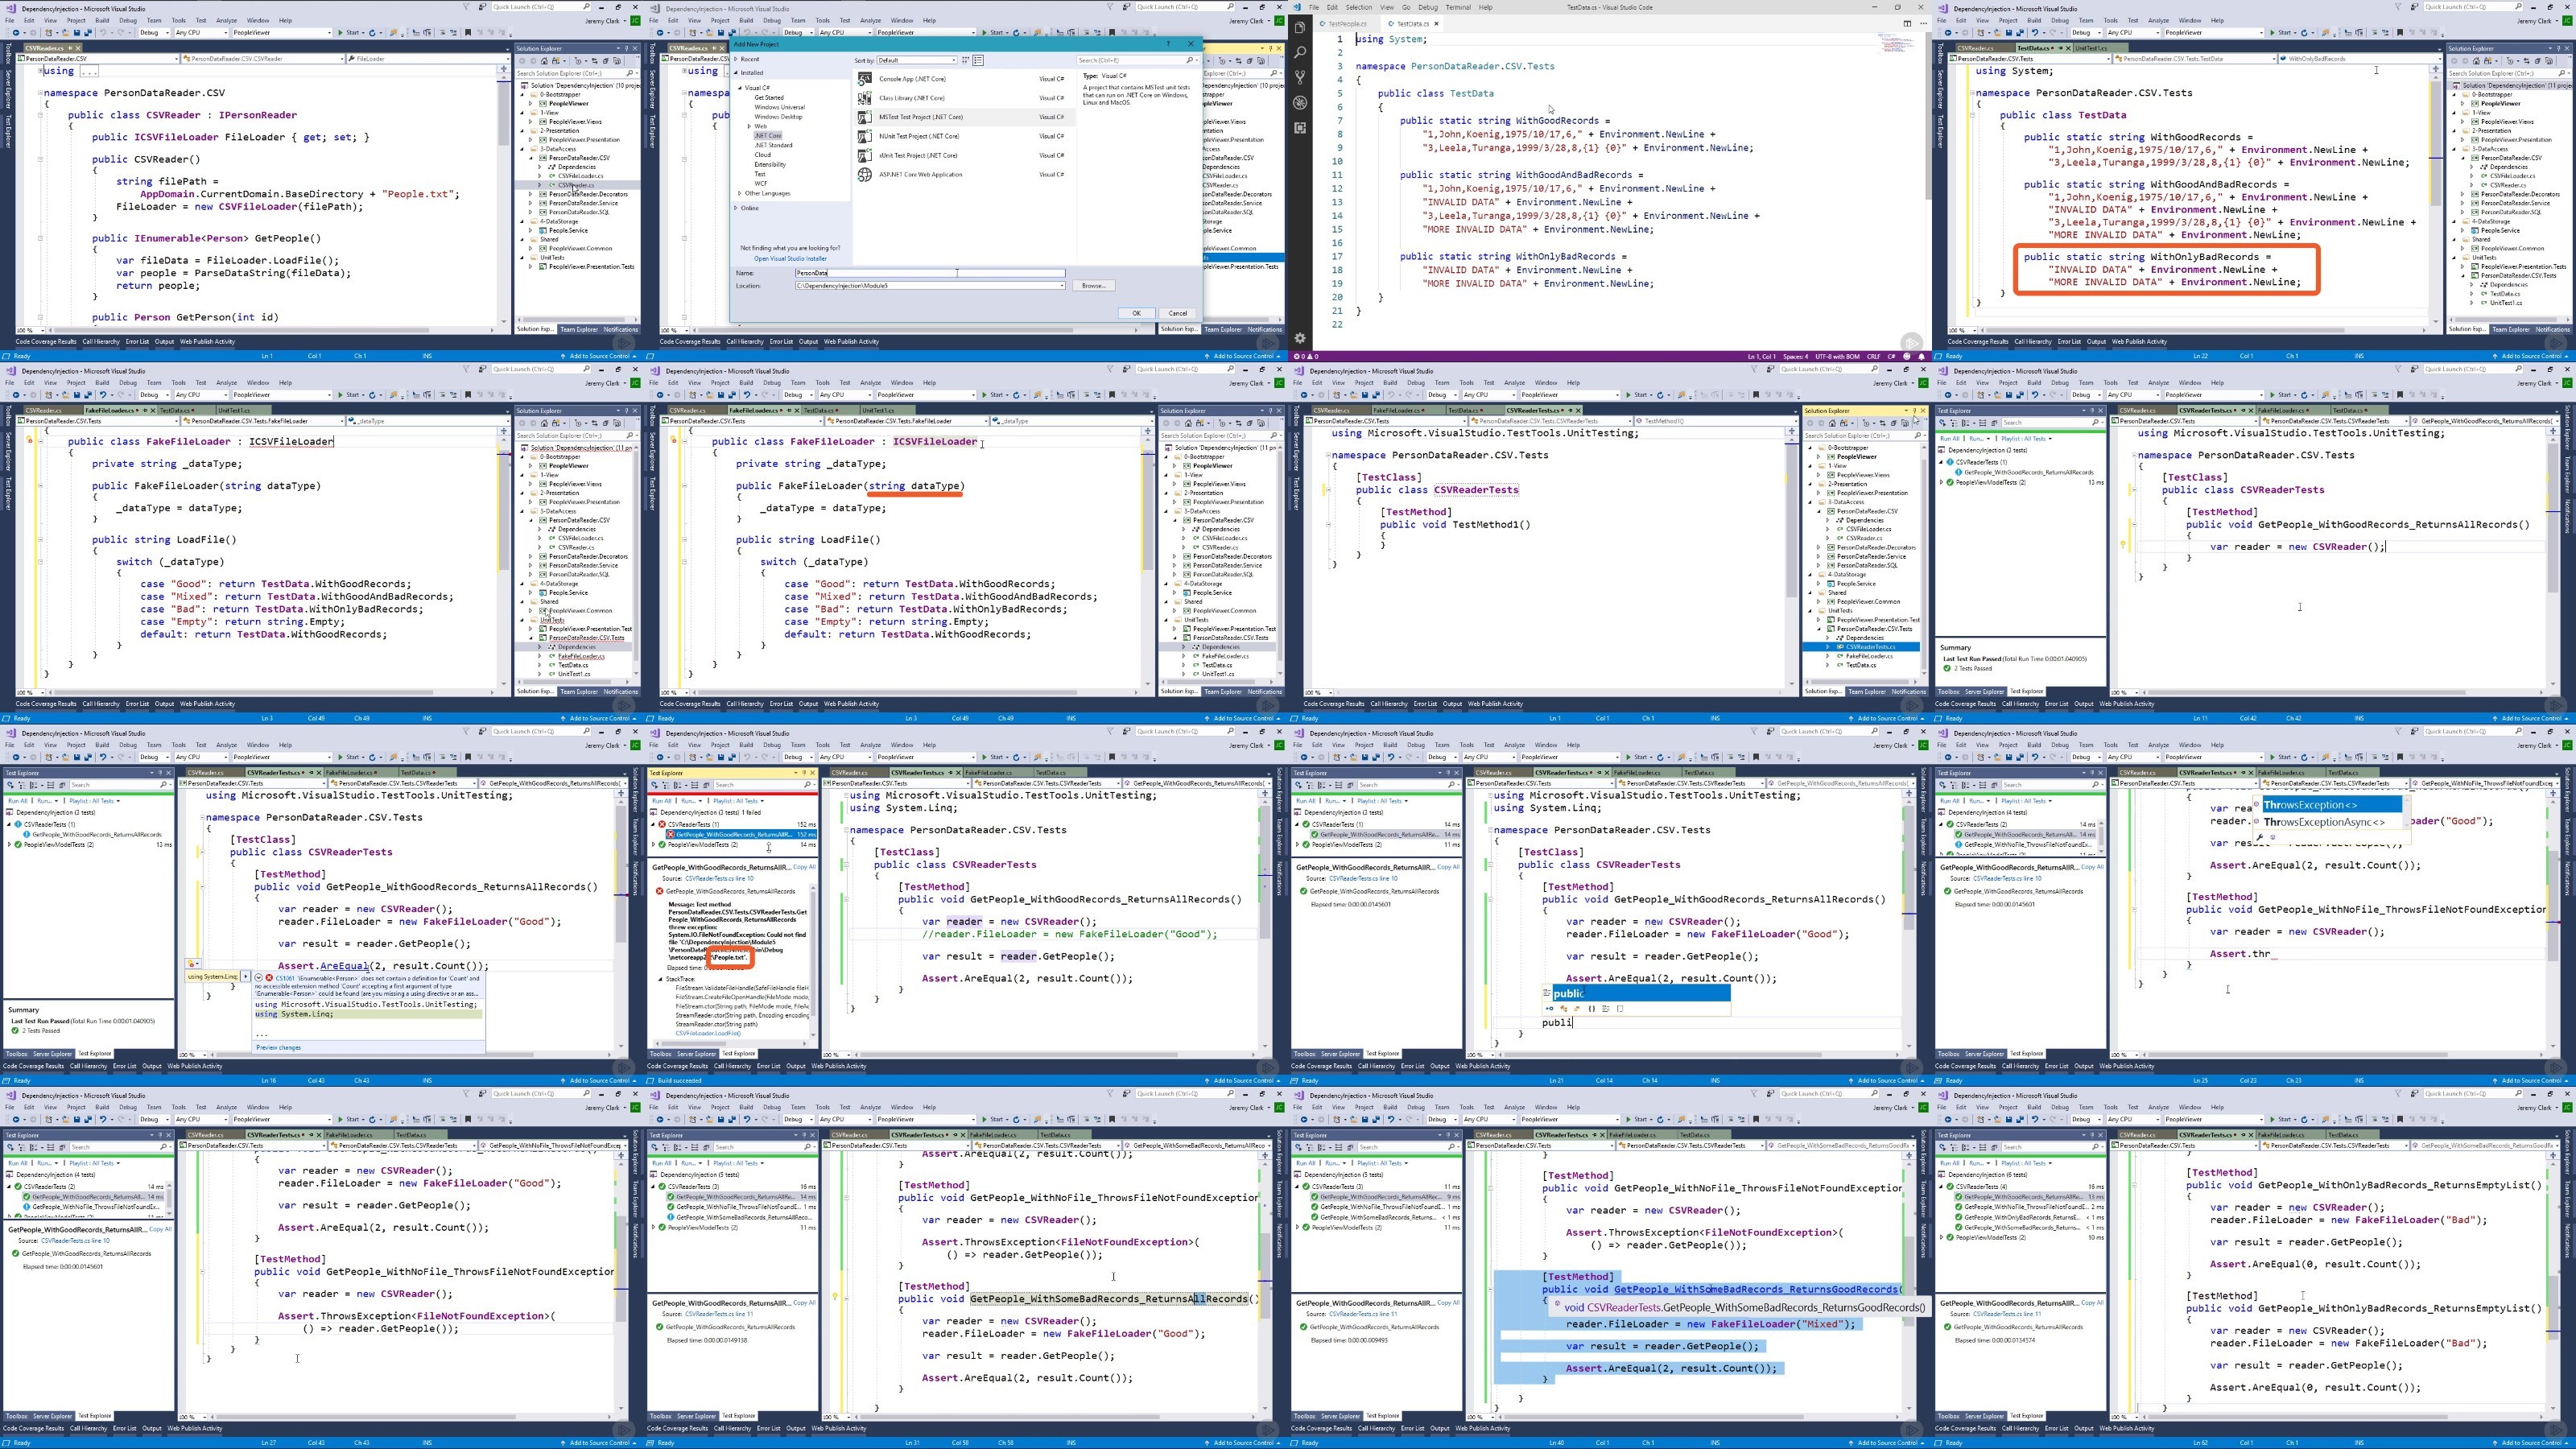Switch to TestPeople.cs tab in VS Code
Screen dimensions: 2576x1449
[x=1347, y=23]
